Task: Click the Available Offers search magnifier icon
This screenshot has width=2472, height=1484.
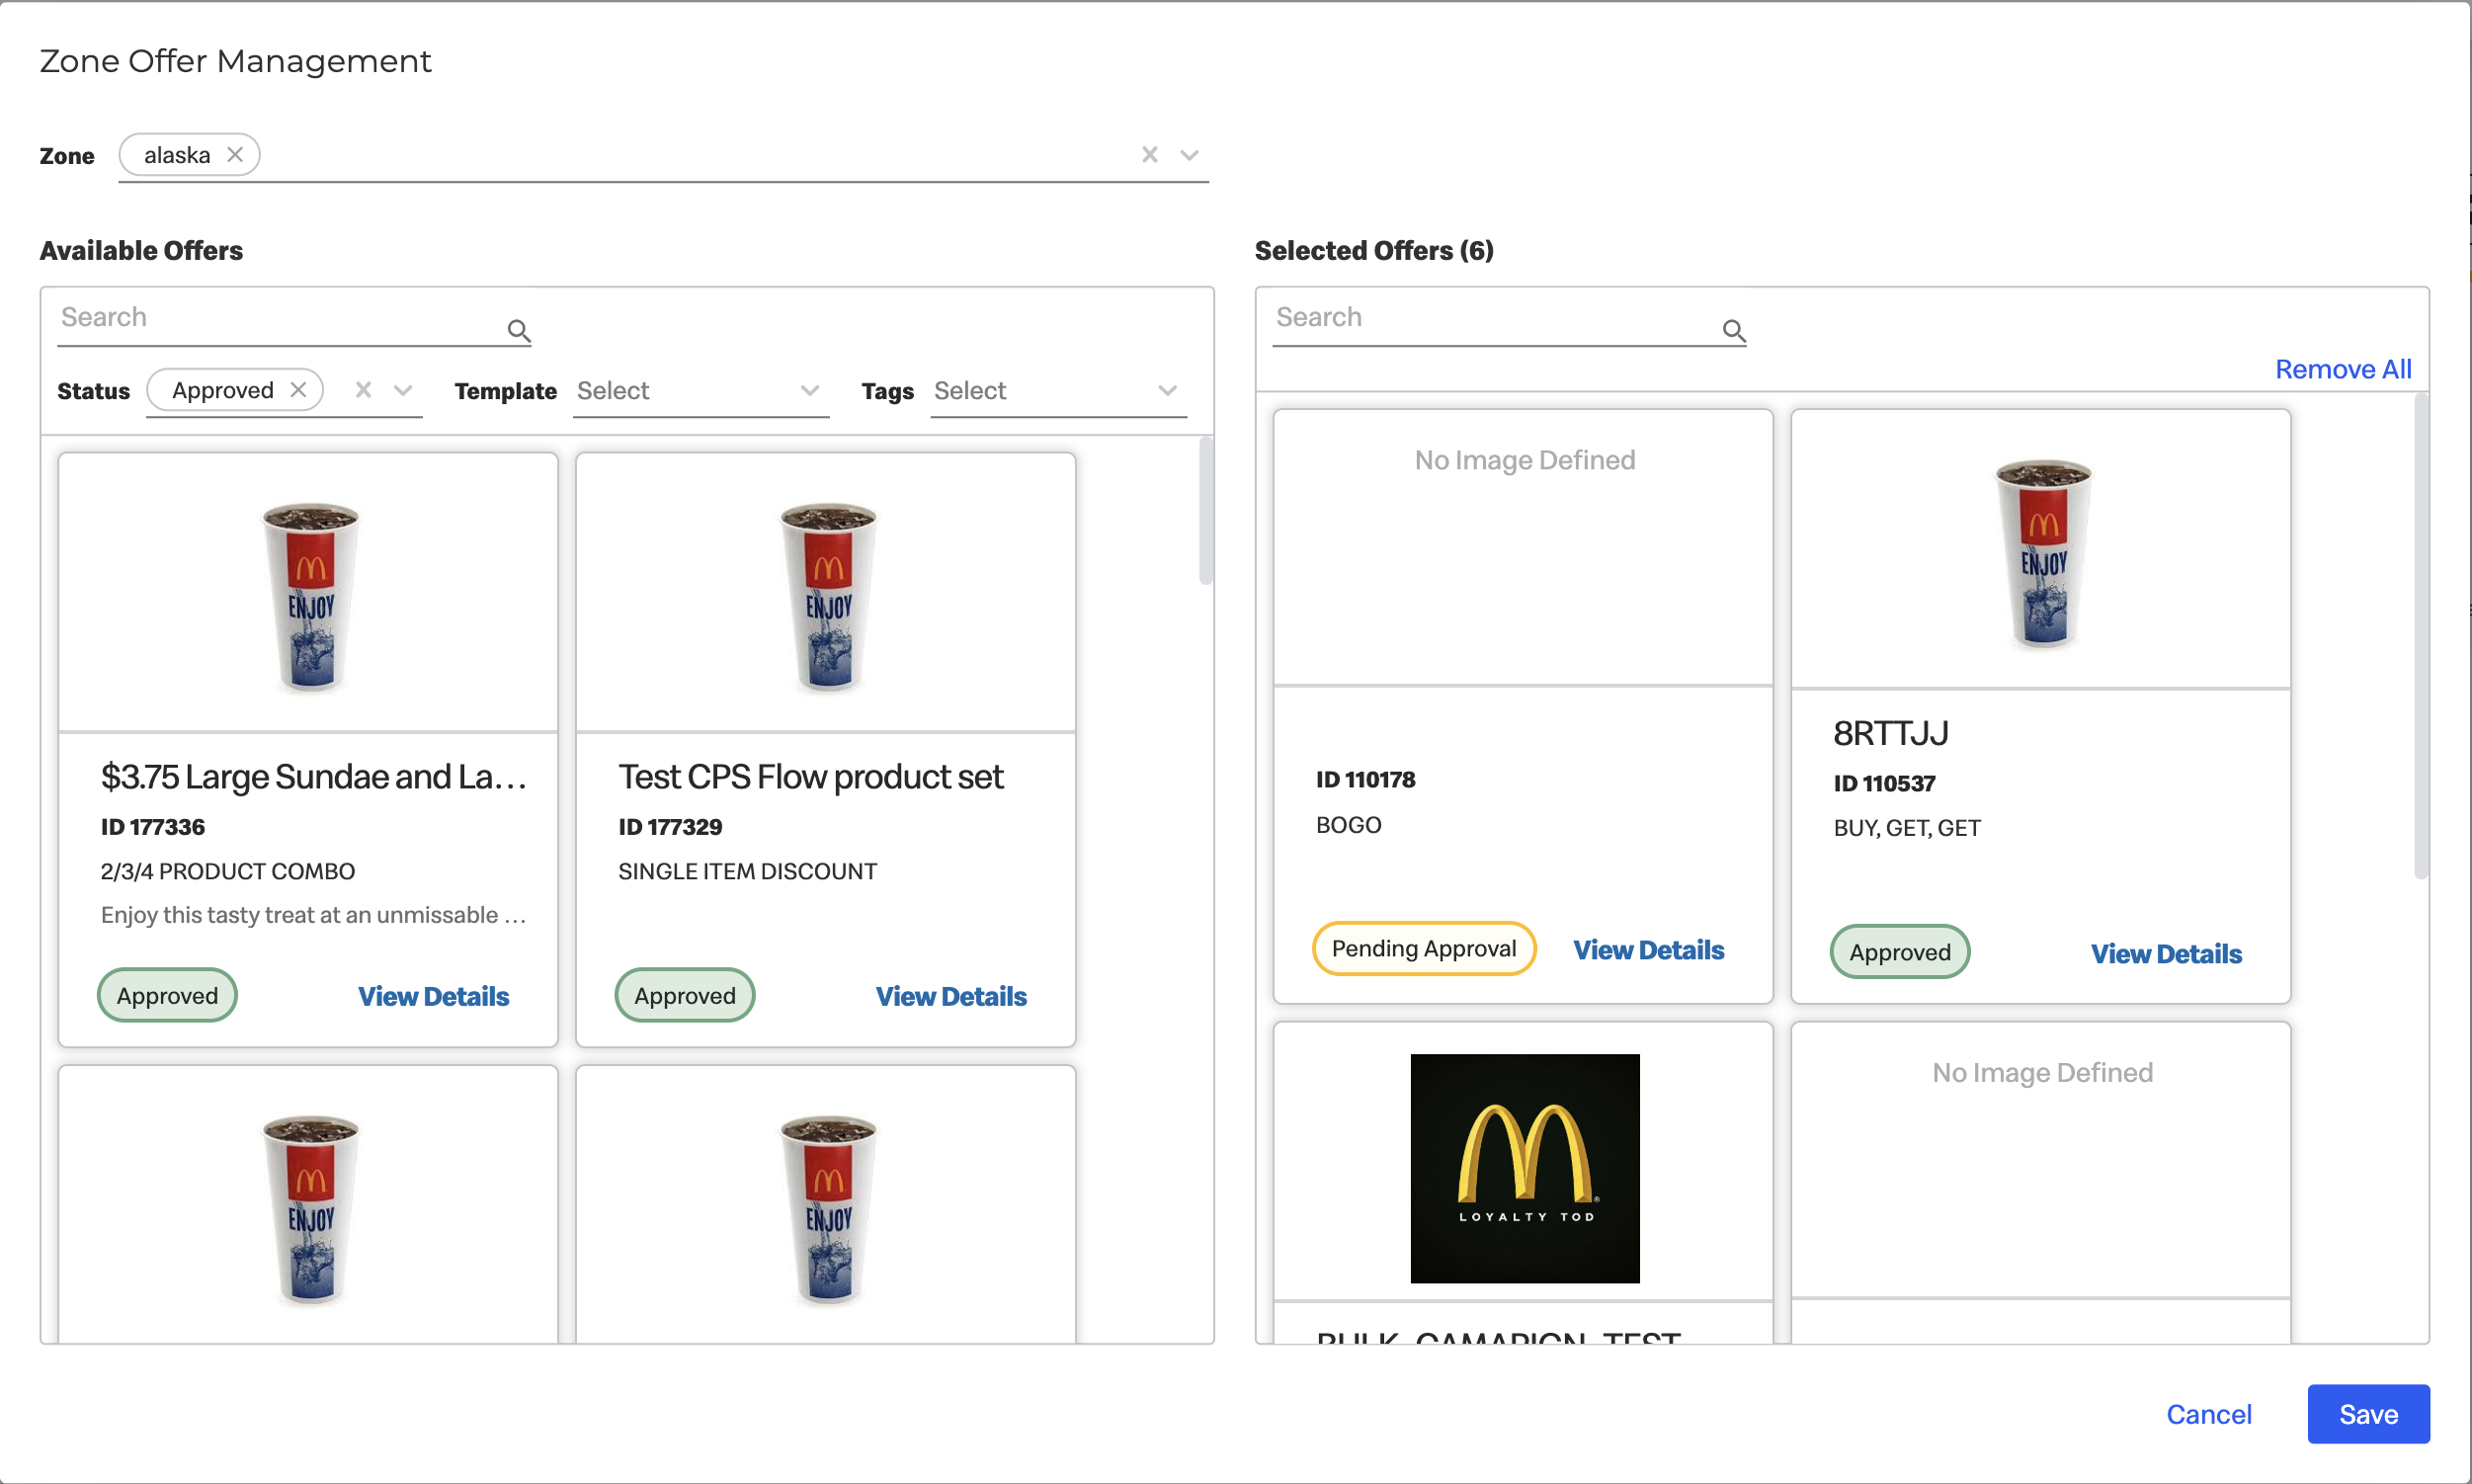Action: (x=518, y=330)
